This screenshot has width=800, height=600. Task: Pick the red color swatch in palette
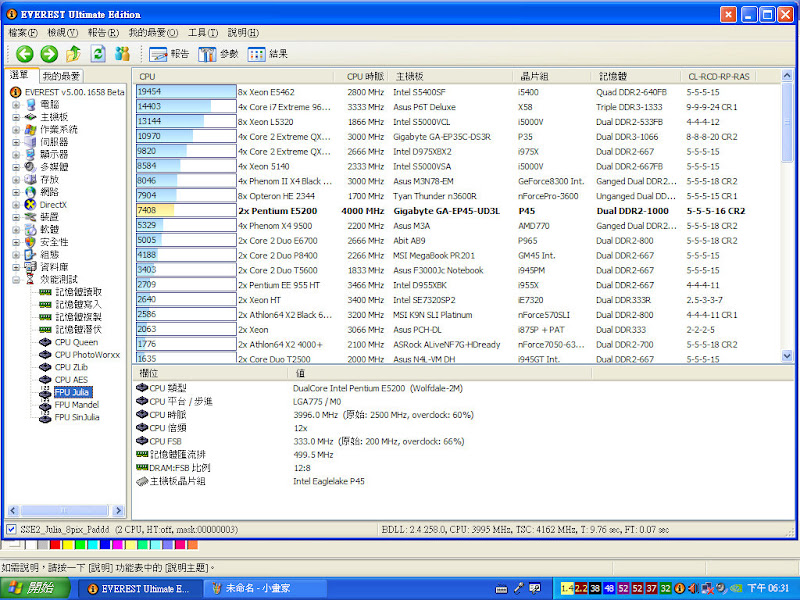(53, 545)
